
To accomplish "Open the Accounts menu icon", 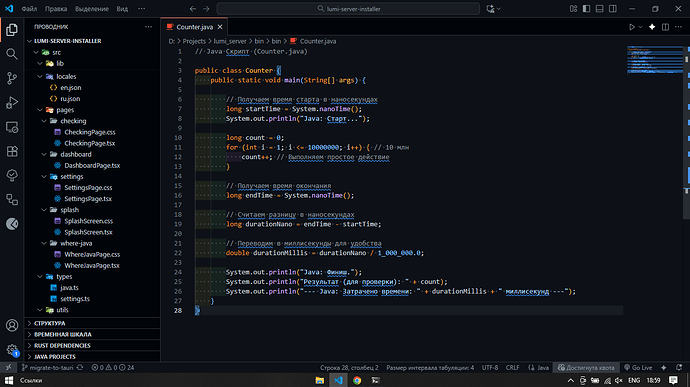I will [x=12, y=325].
